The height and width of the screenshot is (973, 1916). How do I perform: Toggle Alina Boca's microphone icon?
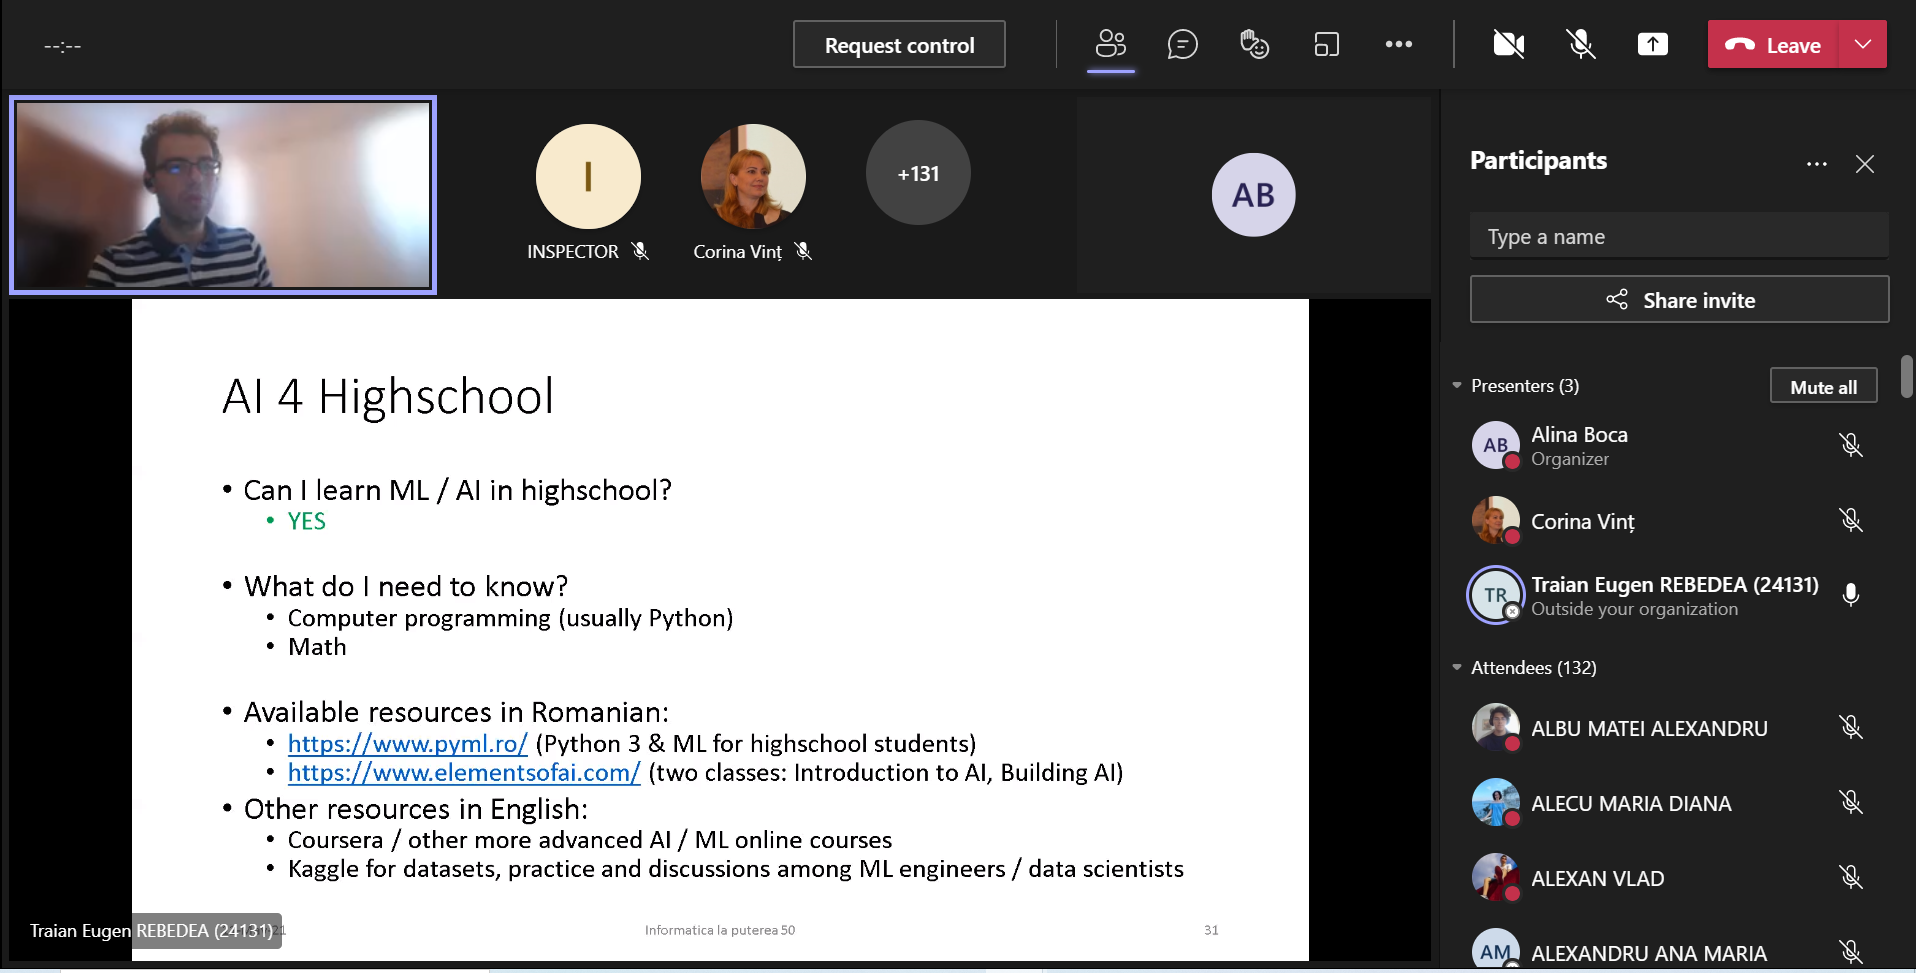1850,445
